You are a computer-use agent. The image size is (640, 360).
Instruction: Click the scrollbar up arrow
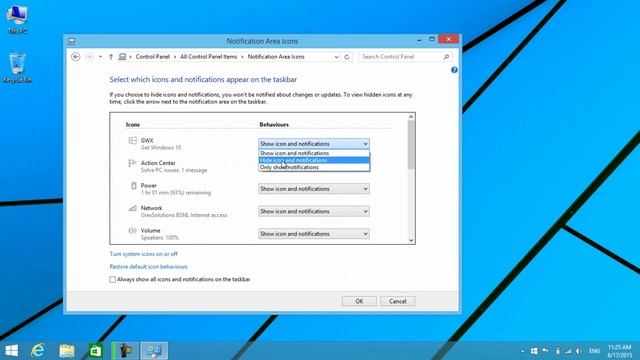411,117
